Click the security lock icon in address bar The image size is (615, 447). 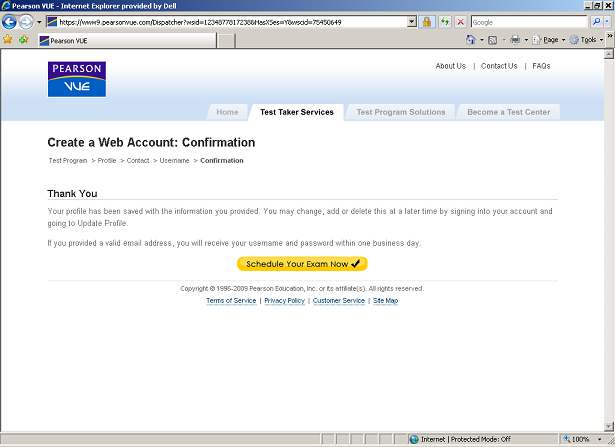[426, 21]
